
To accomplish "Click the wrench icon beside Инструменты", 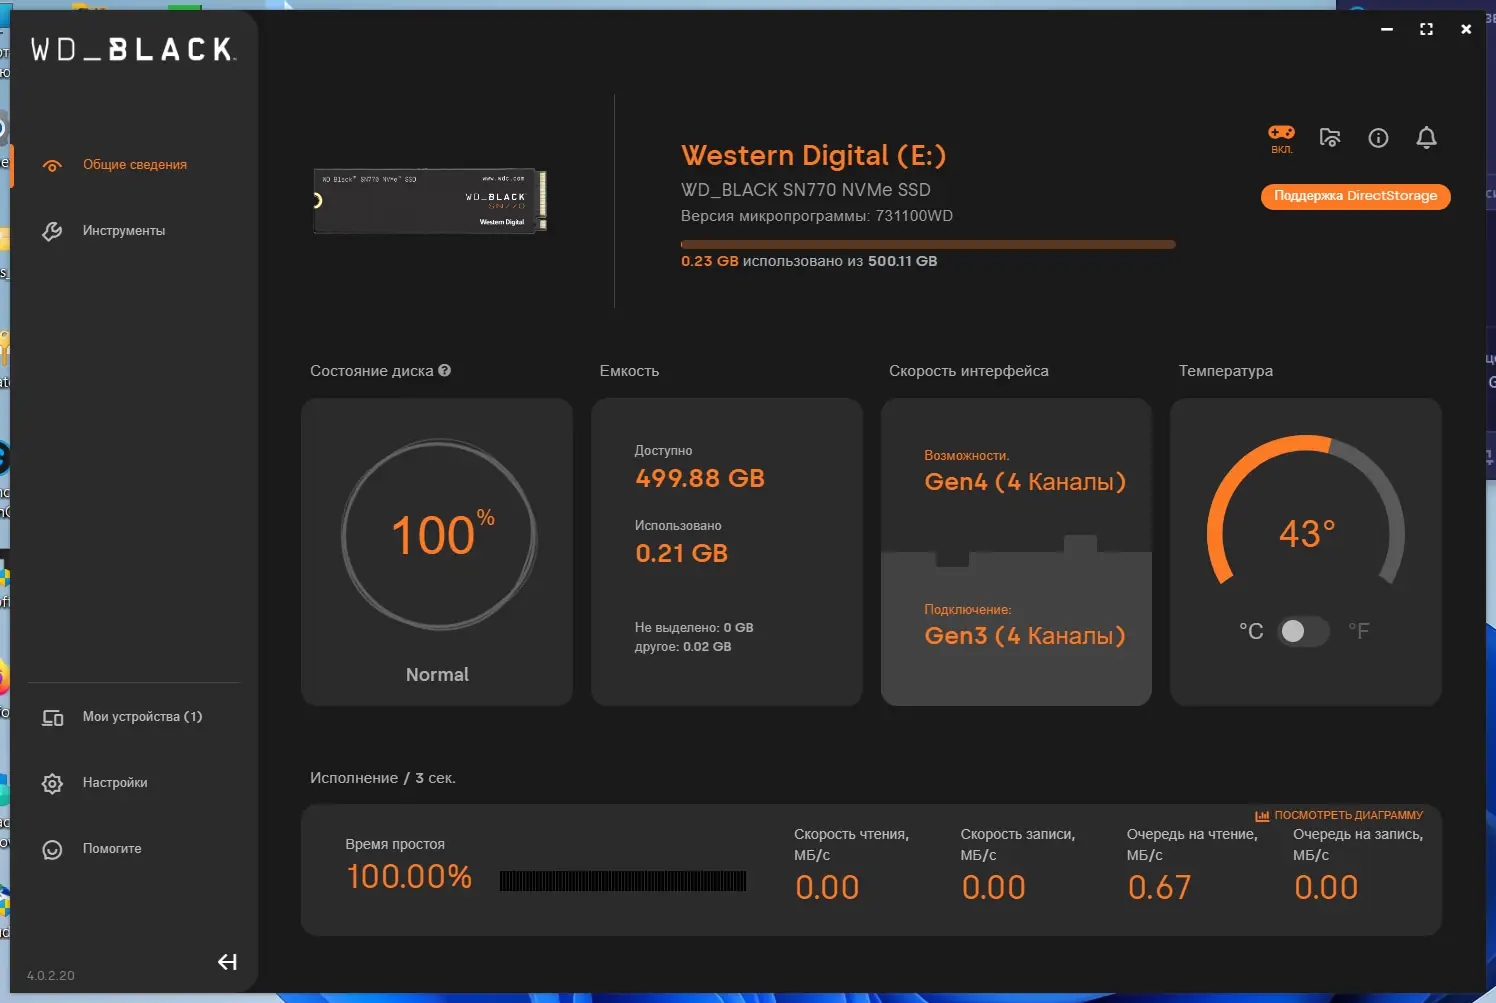I will coord(52,230).
